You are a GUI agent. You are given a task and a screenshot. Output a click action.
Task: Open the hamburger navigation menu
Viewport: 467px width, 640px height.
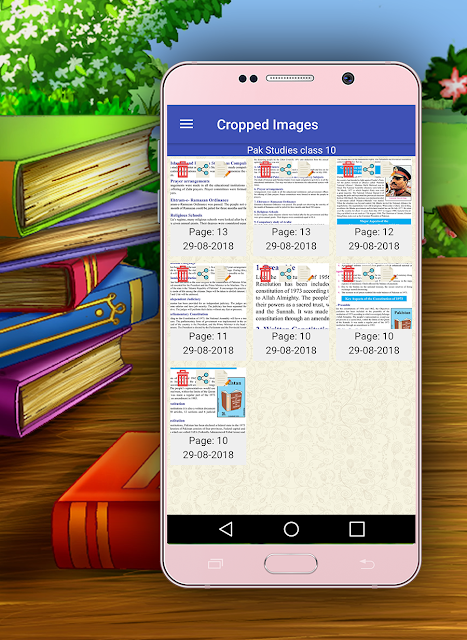[187, 124]
